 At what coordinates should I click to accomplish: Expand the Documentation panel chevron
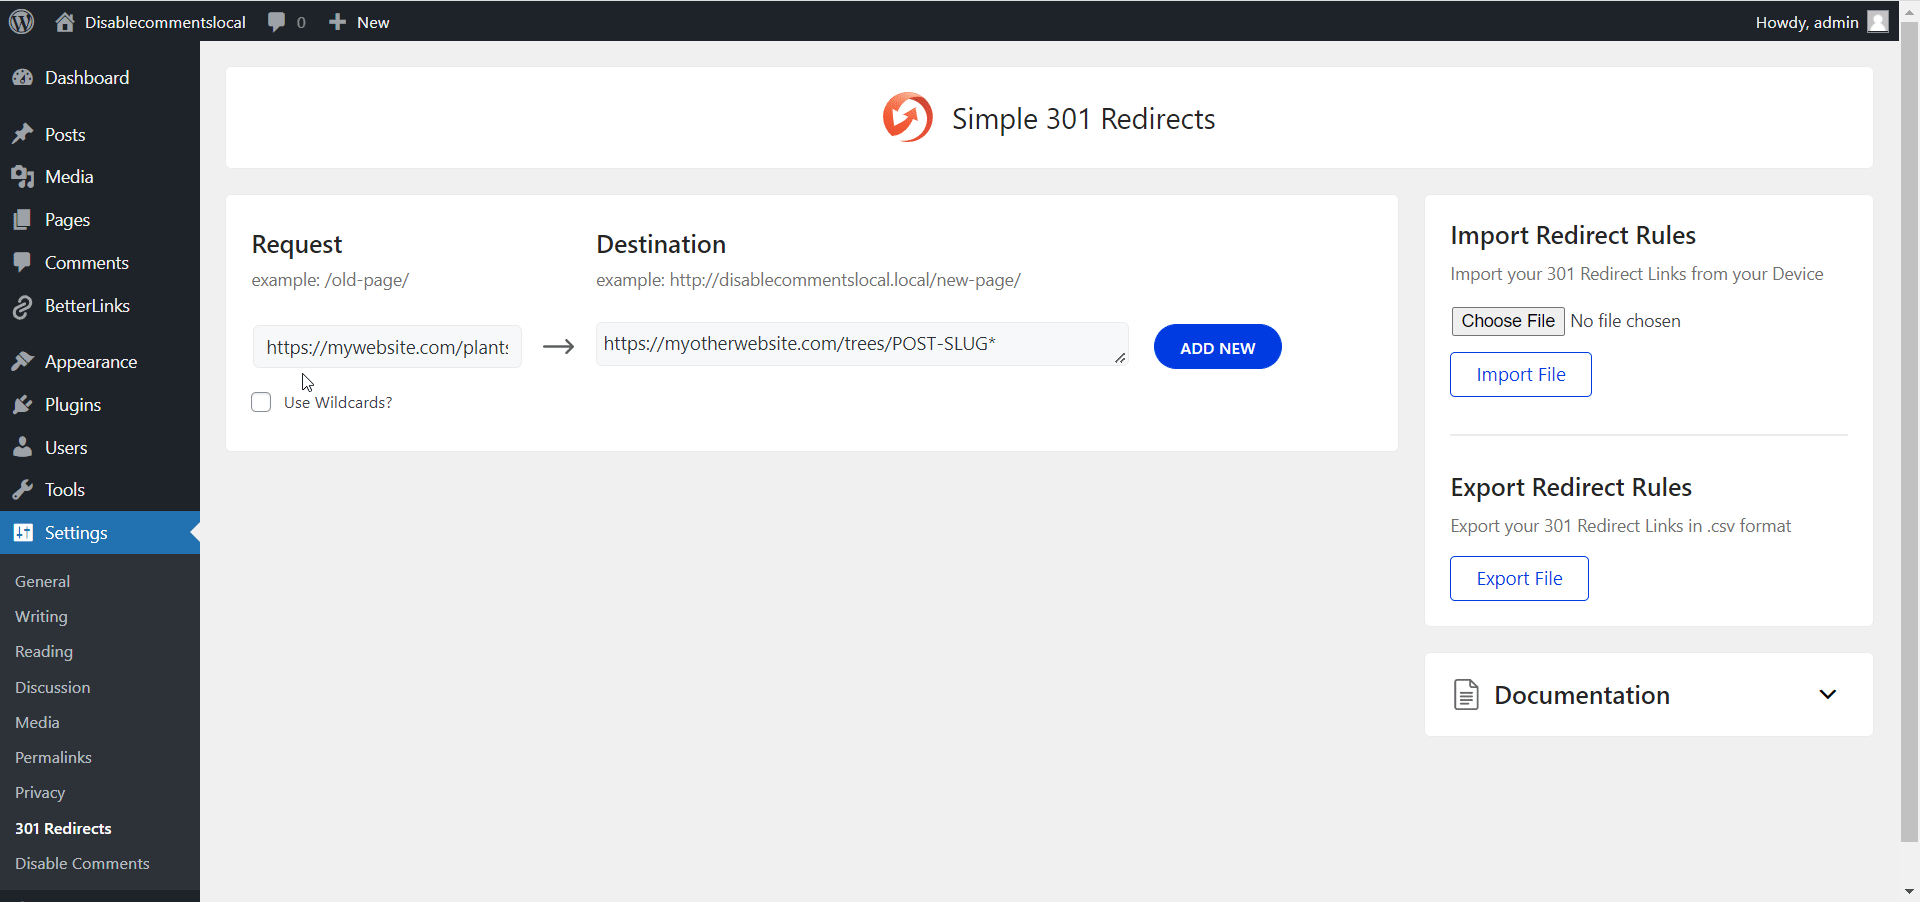(1827, 694)
